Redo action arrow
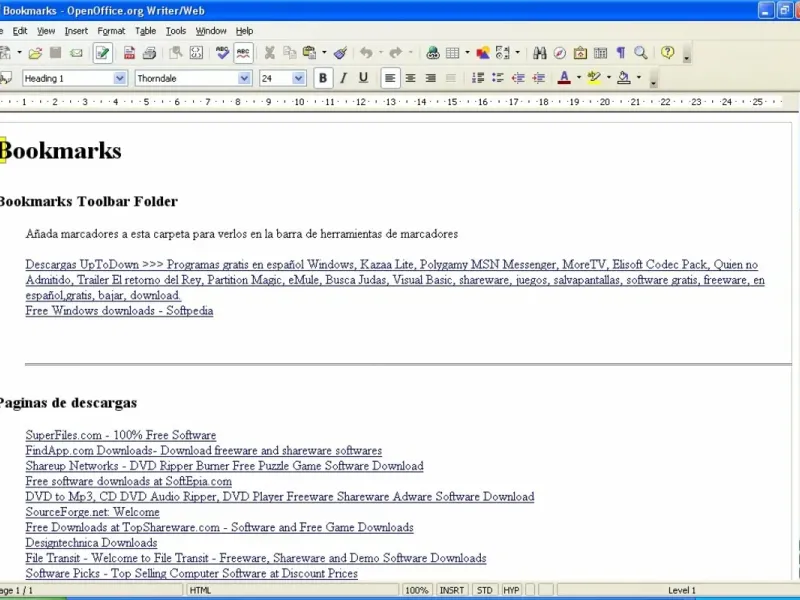Image resolution: width=800 pixels, height=600 pixels. [x=396, y=53]
